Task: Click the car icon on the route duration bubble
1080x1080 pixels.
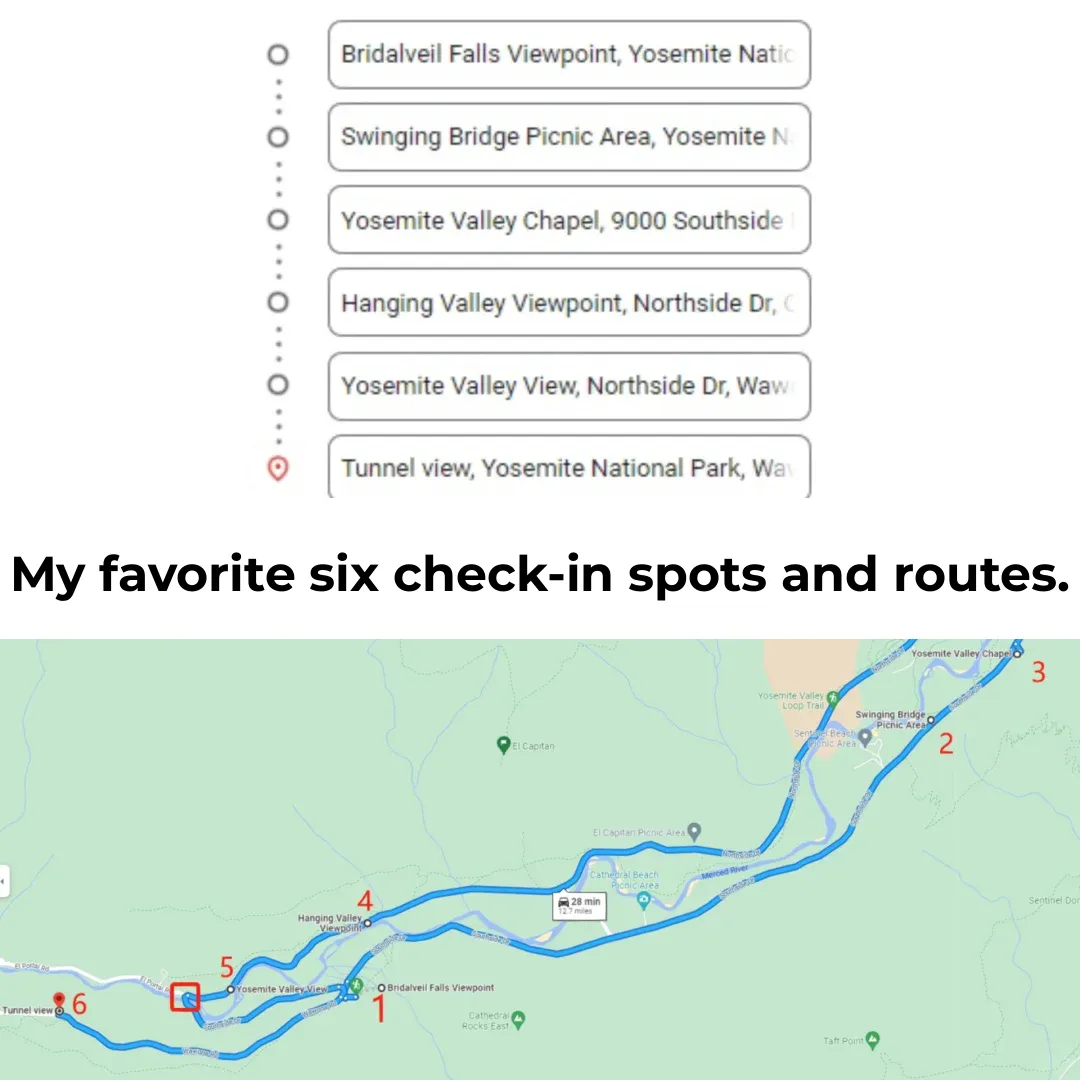Action: [563, 903]
